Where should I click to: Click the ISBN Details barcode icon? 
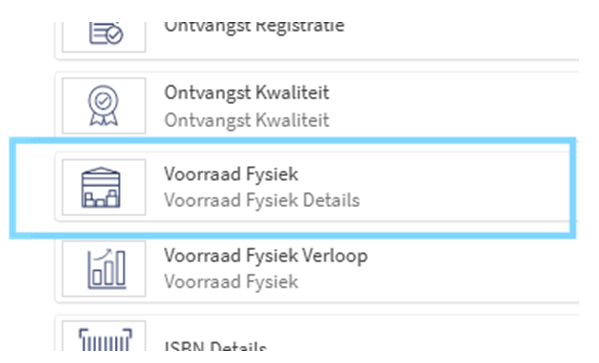[x=105, y=339]
